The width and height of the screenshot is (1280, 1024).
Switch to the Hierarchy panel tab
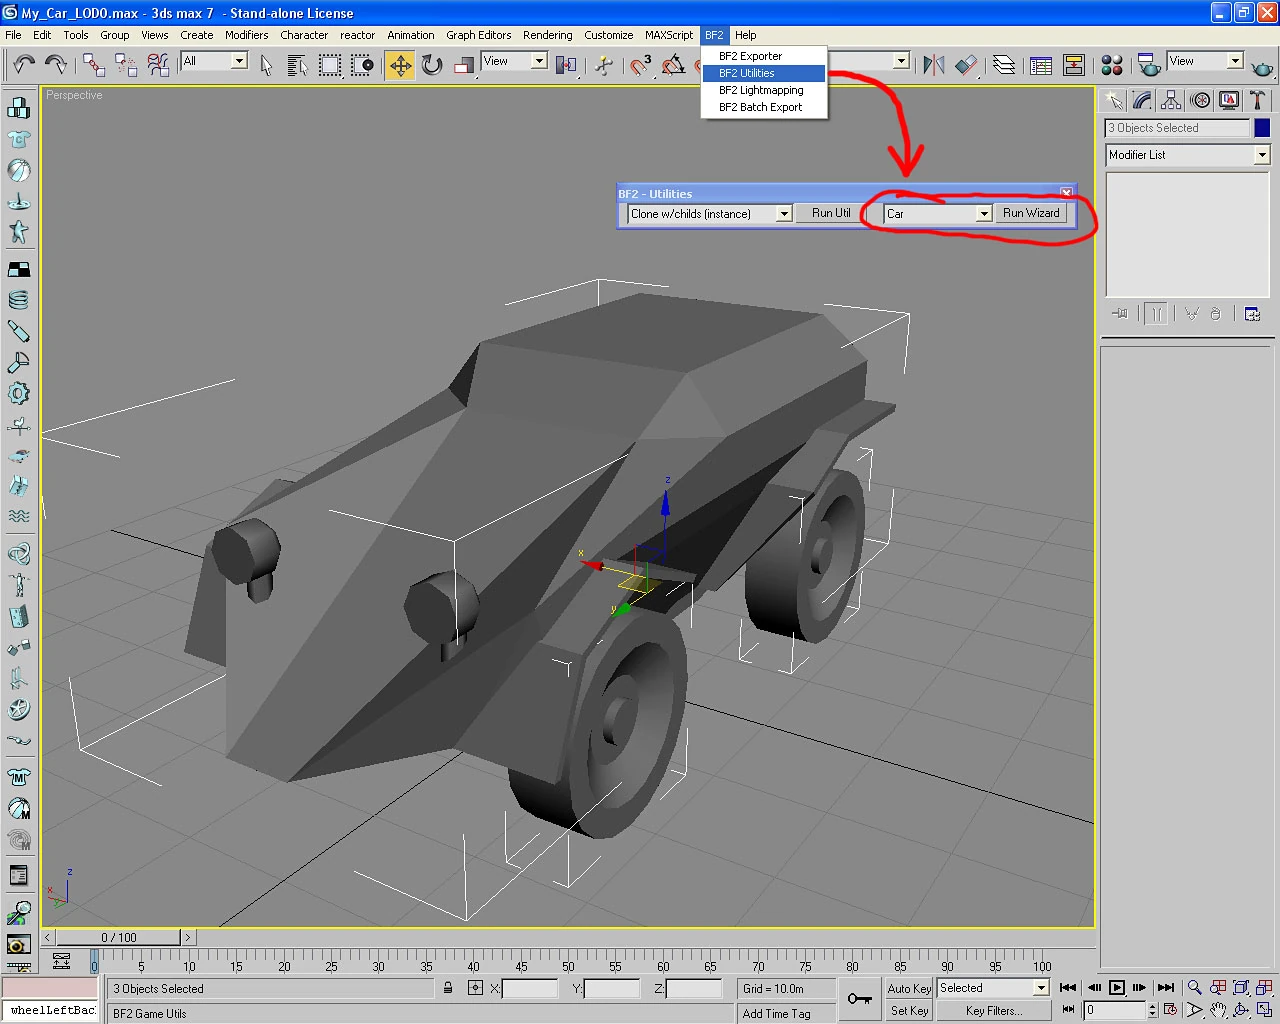pos(1171,100)
